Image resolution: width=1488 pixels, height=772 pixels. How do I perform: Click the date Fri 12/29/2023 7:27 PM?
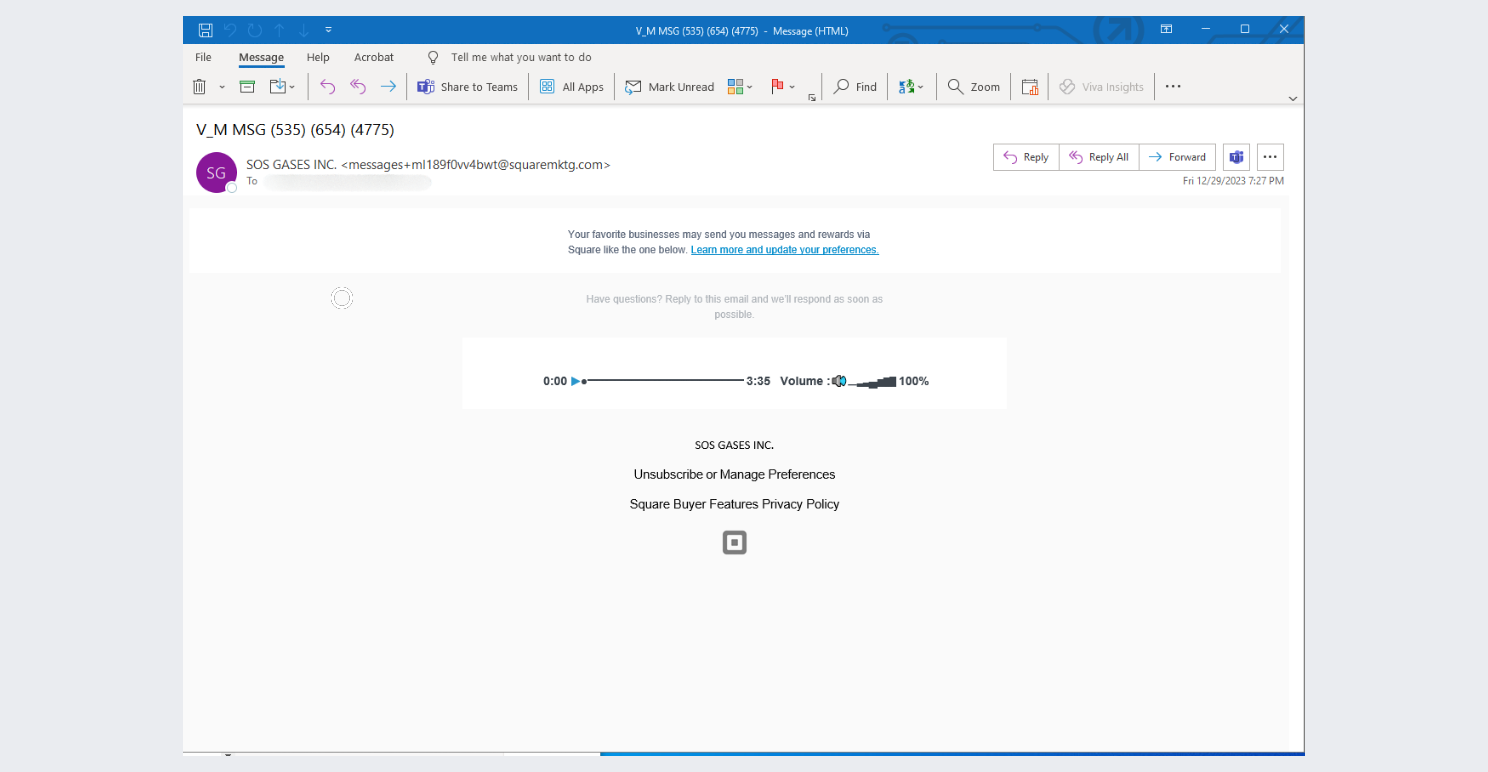(1233, 181)
